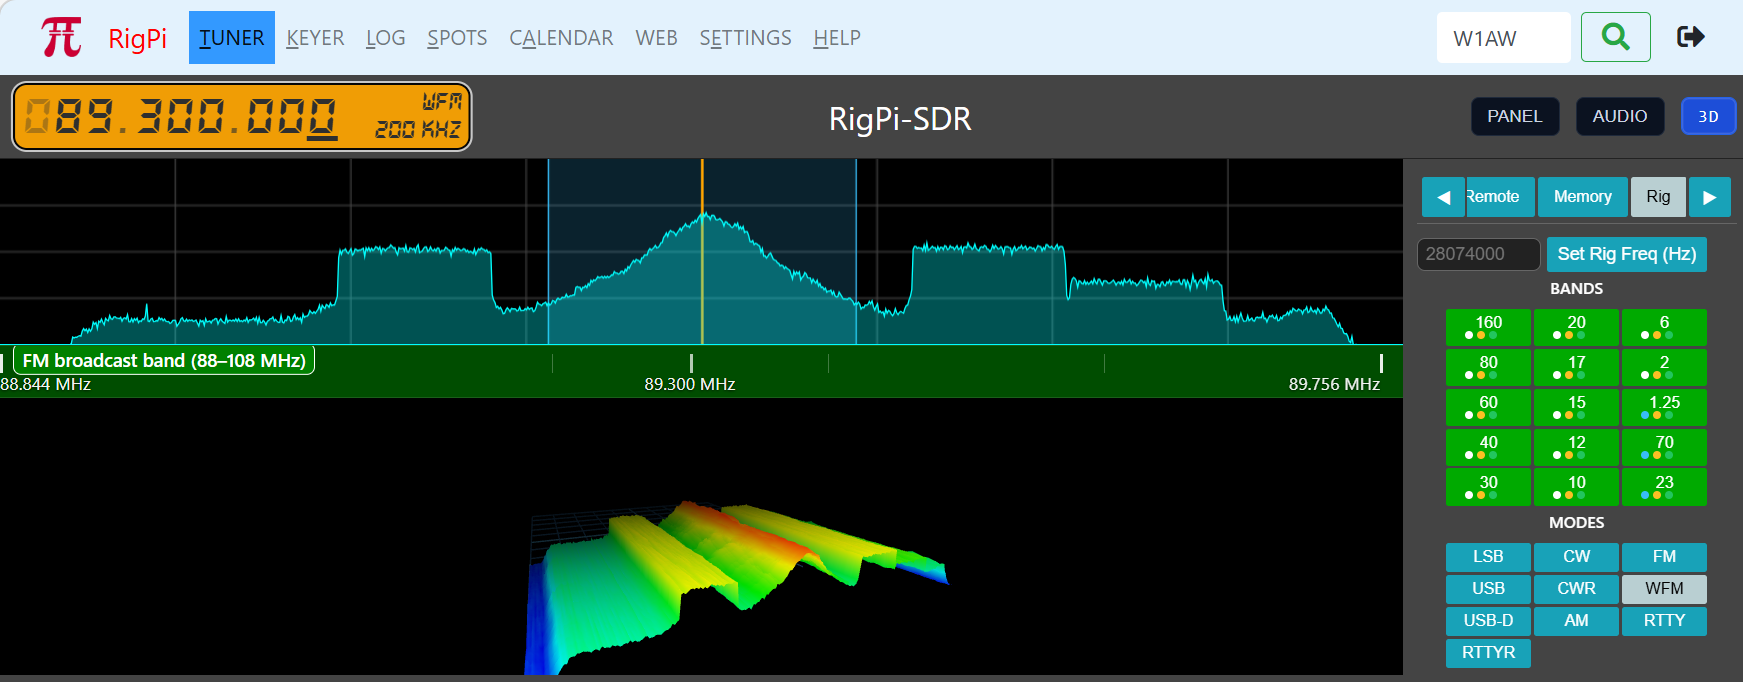The width and height of the screenshot is (1743, 682).
Task: Choose RTTYR mode
Action: [1488, 653]
